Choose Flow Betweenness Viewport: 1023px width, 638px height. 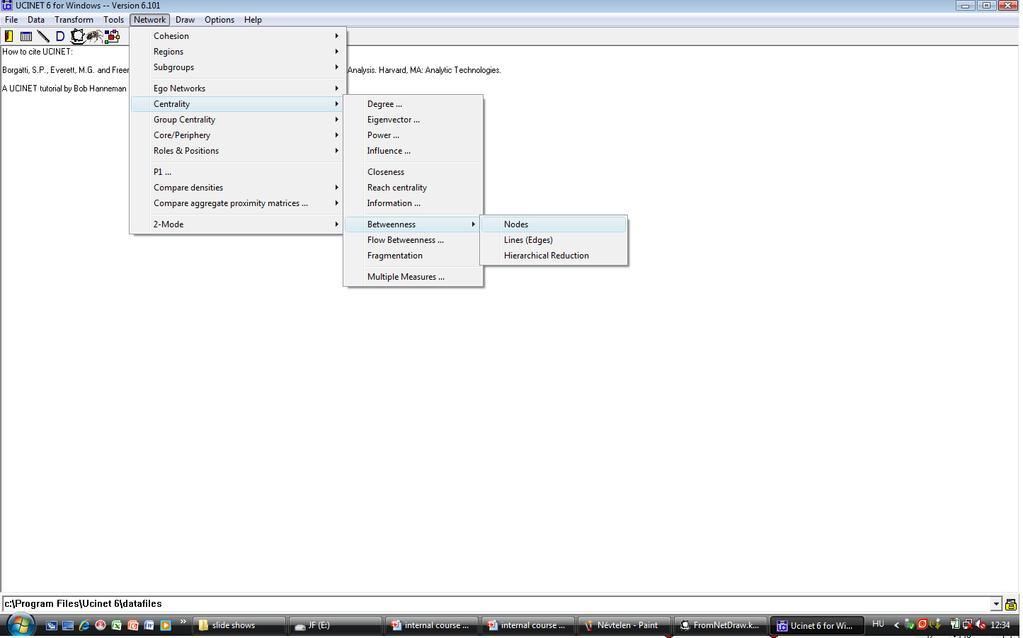coord(414,240)
